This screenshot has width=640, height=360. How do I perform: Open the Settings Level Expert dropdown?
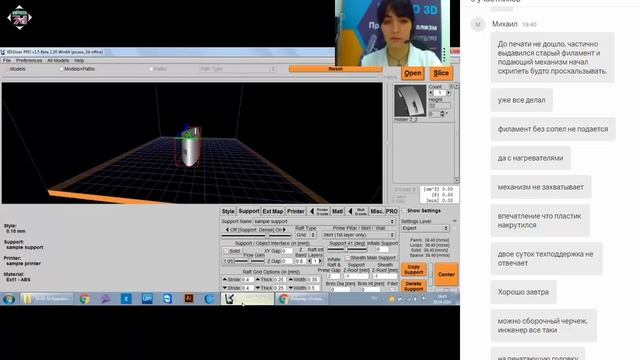click(425, 228)
